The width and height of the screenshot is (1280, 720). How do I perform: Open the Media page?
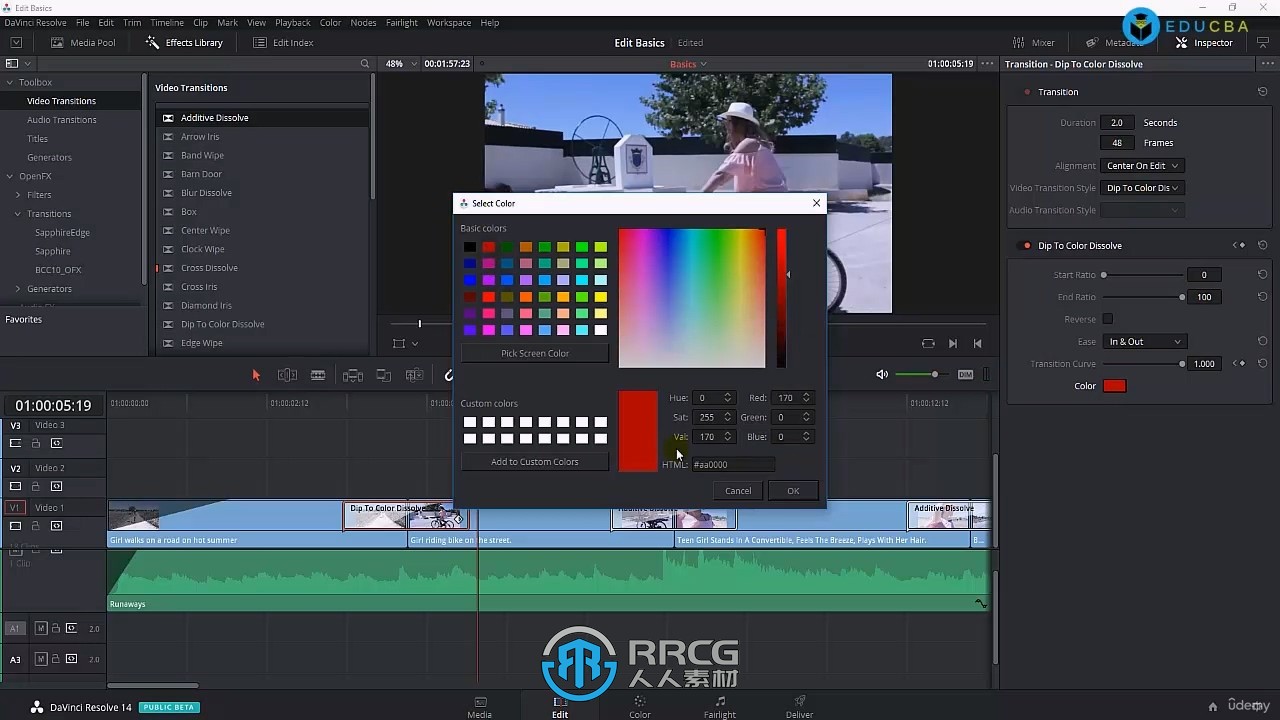coord(480,707)
